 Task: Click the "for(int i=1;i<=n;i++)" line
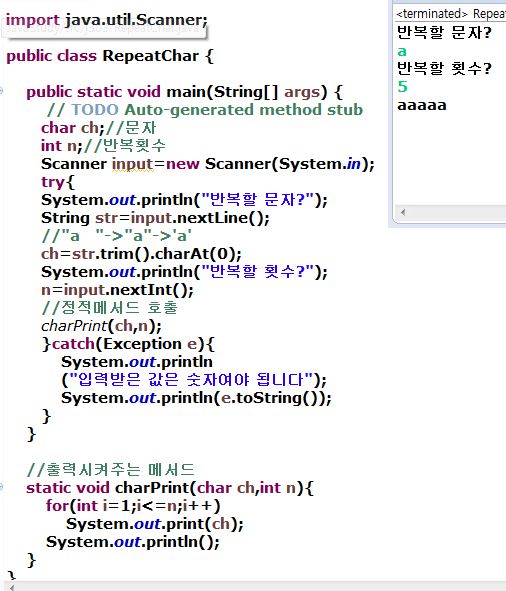(x=133, y=506)
